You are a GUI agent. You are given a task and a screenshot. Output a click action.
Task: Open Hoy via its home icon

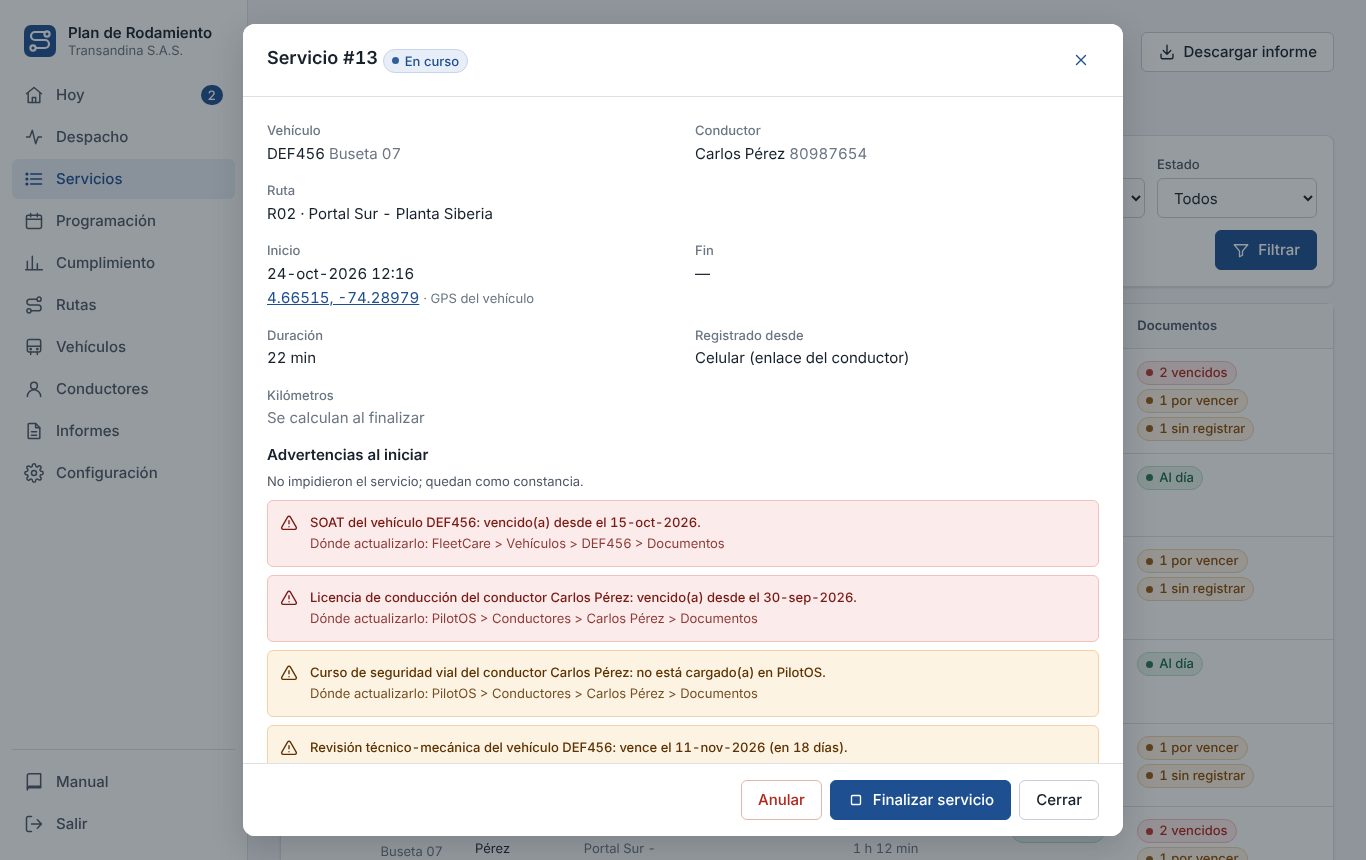pyautogui.click(x=34, y=95)
